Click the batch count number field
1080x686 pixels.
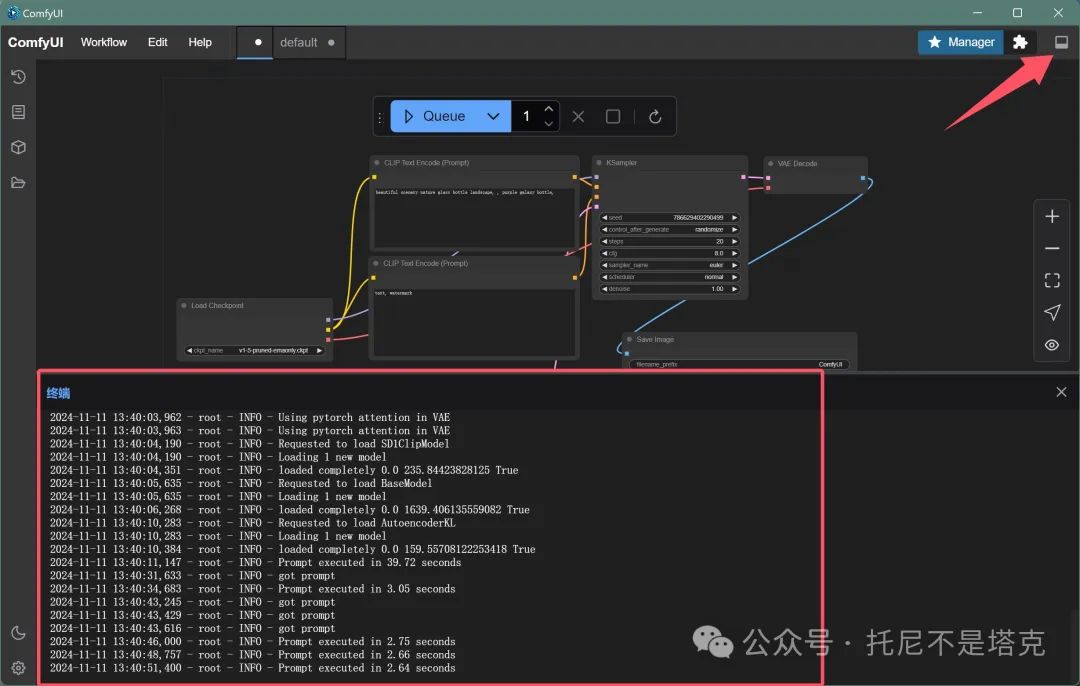[x=527, y=116]
